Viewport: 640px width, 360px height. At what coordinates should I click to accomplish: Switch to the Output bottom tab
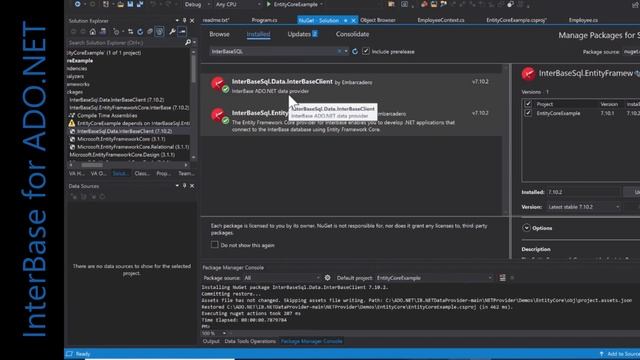click(211, 341)
